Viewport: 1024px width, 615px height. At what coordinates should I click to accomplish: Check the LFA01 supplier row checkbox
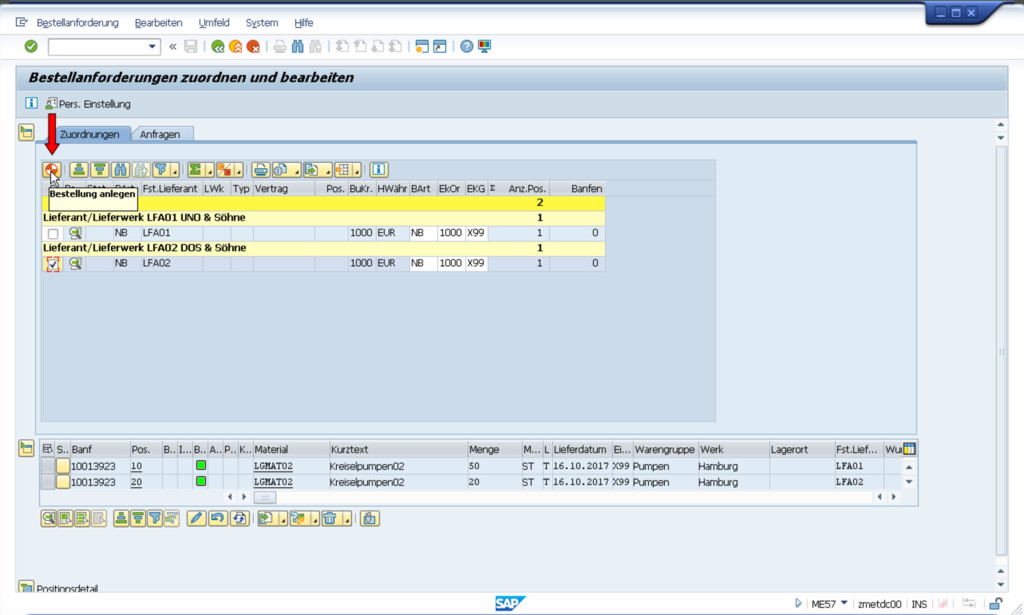[x=53, y=234]
